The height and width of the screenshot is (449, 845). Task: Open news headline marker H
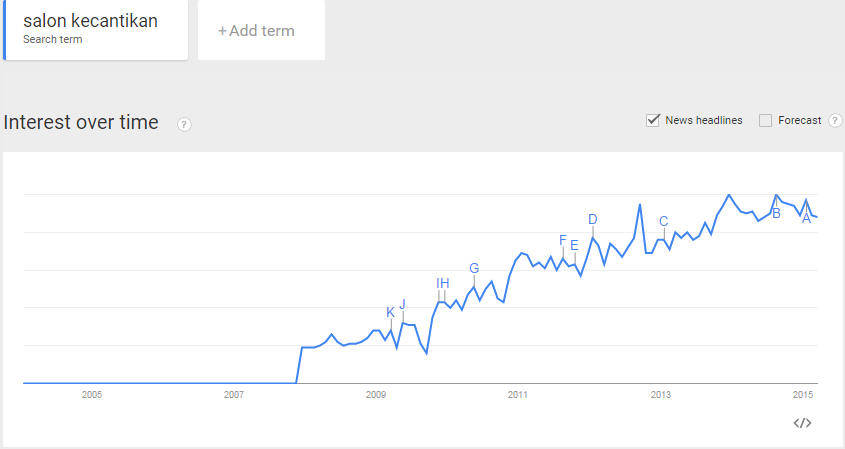(445, 284)
